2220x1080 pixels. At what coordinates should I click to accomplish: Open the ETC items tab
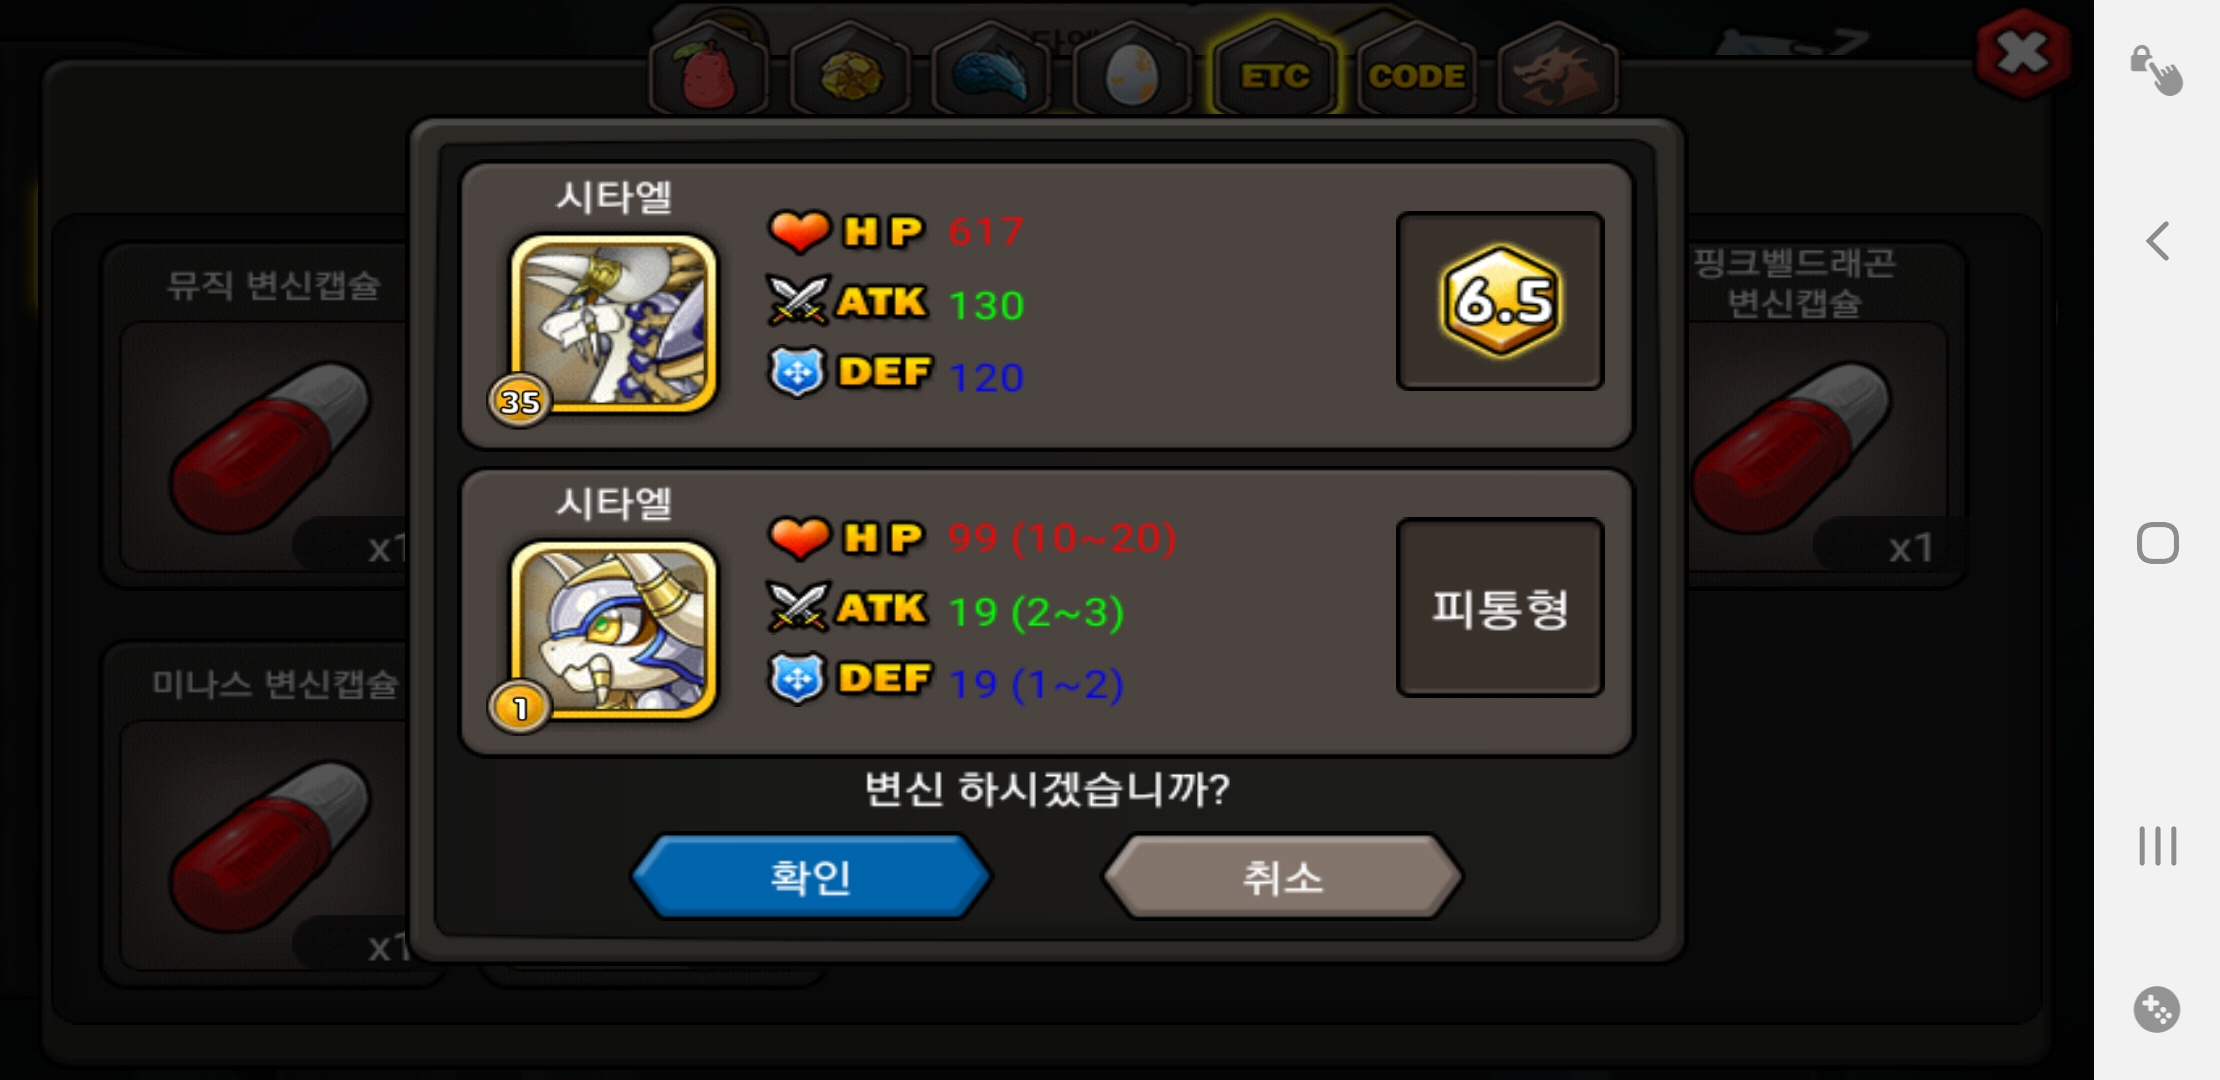1274,70
